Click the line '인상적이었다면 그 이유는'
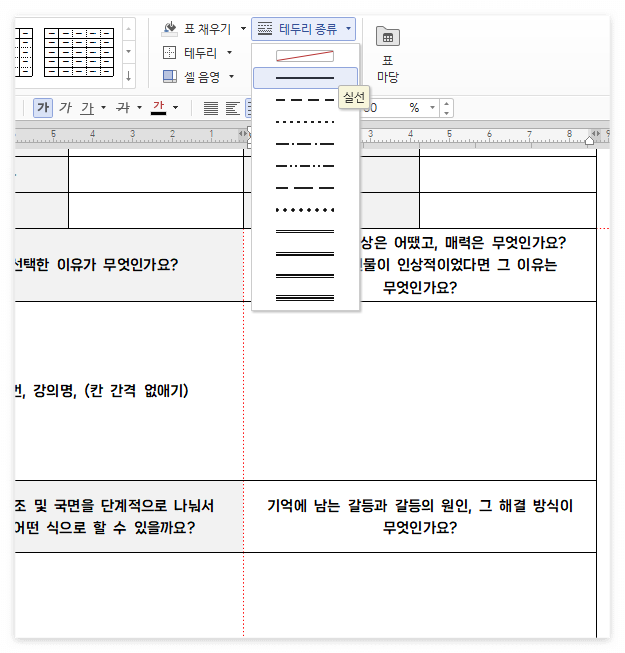This screenshot has width=625, height=653. pyautogui.click(x=477, y=265)
